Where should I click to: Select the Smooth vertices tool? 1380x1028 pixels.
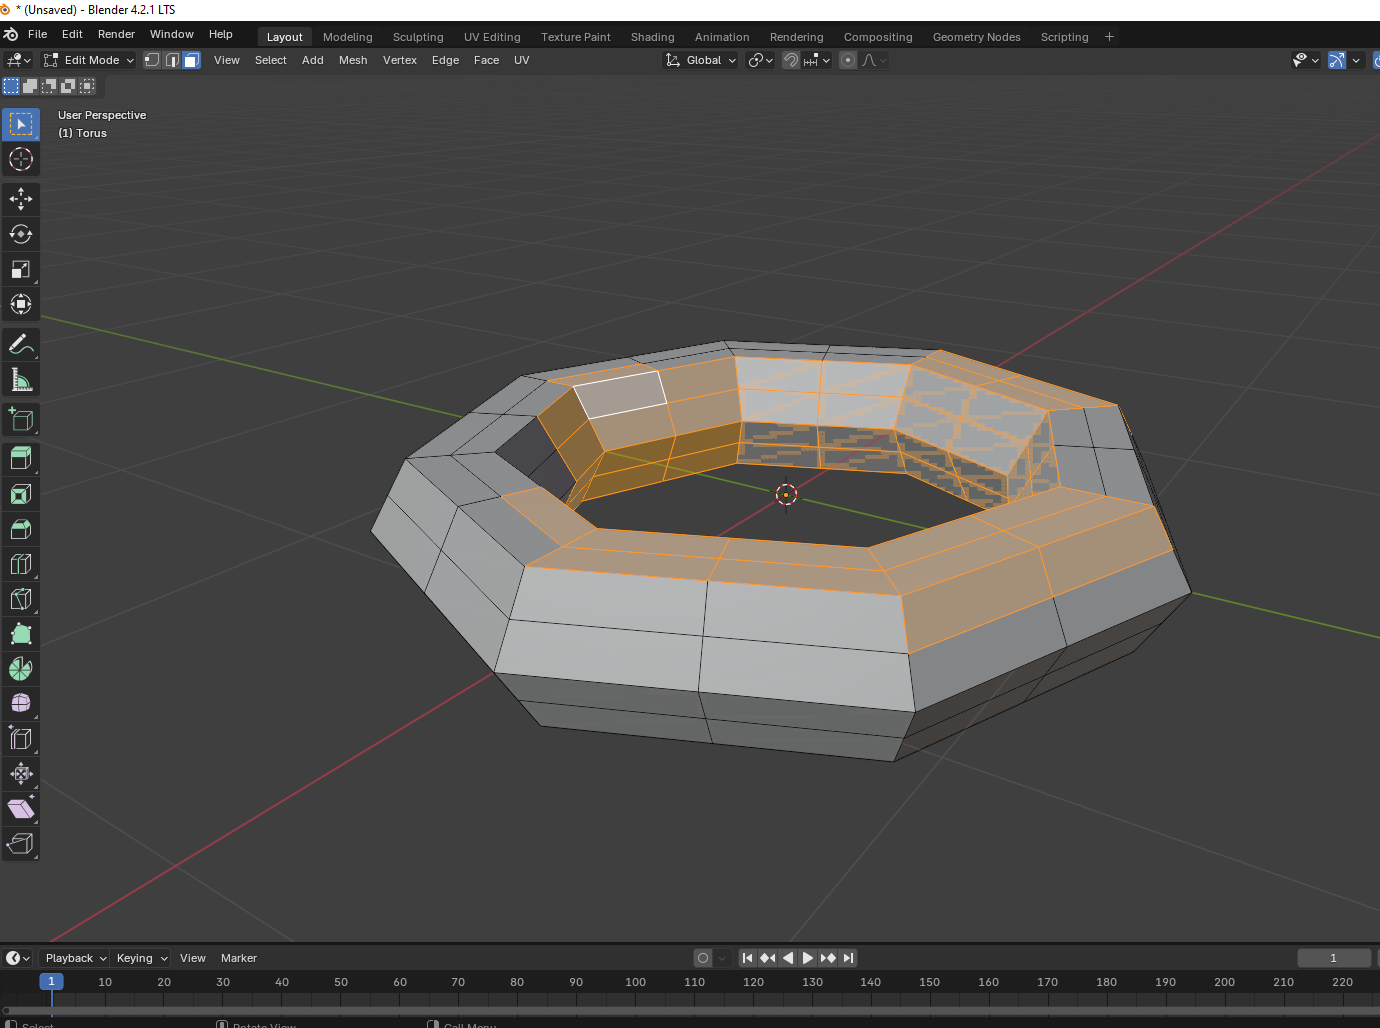21,704
